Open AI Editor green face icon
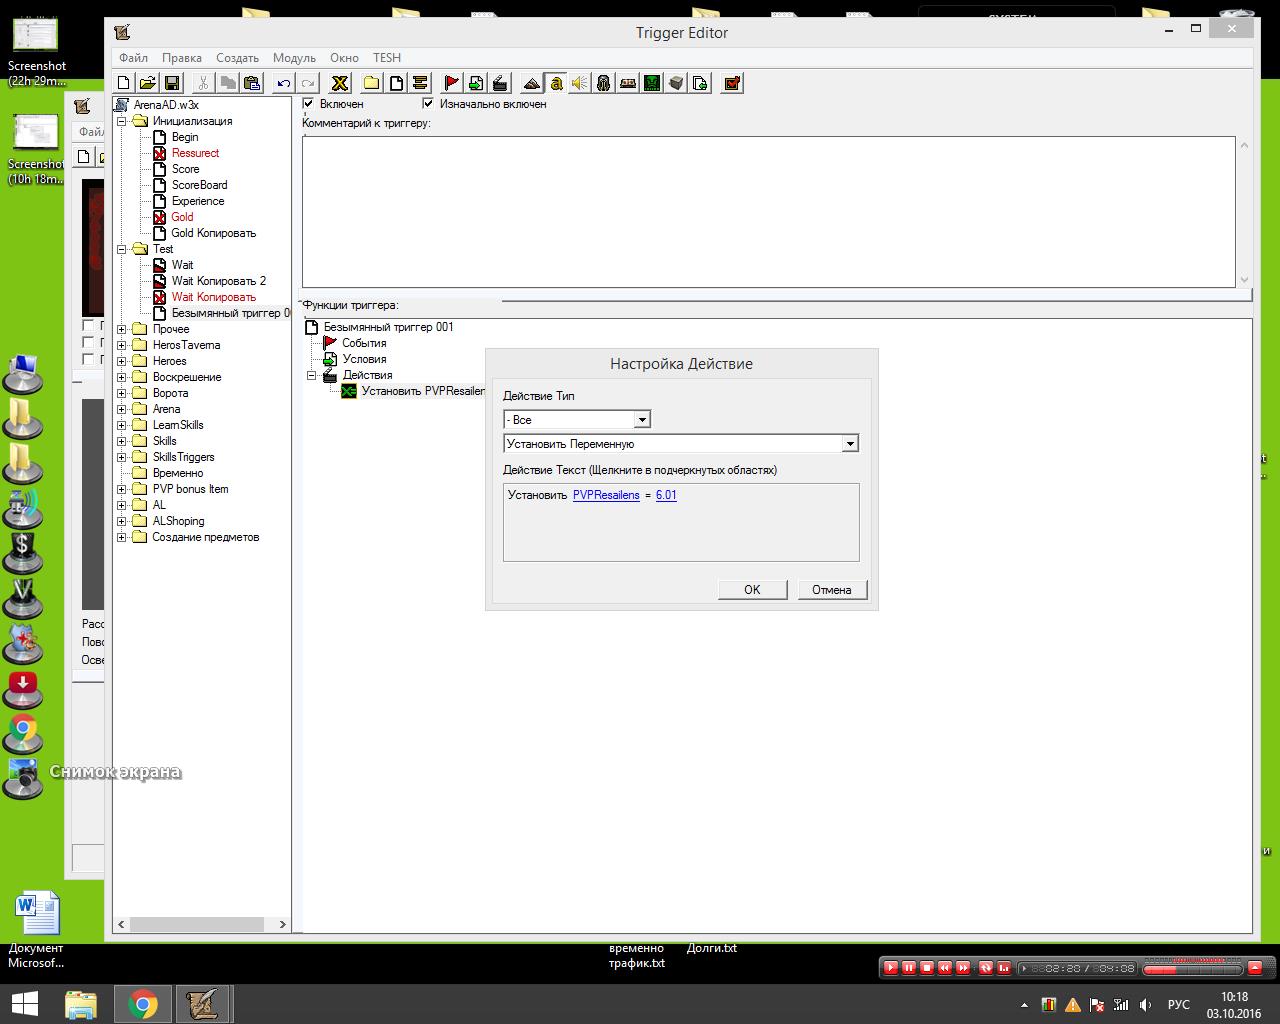The image size is (1280, 1024). pos(652,83)
